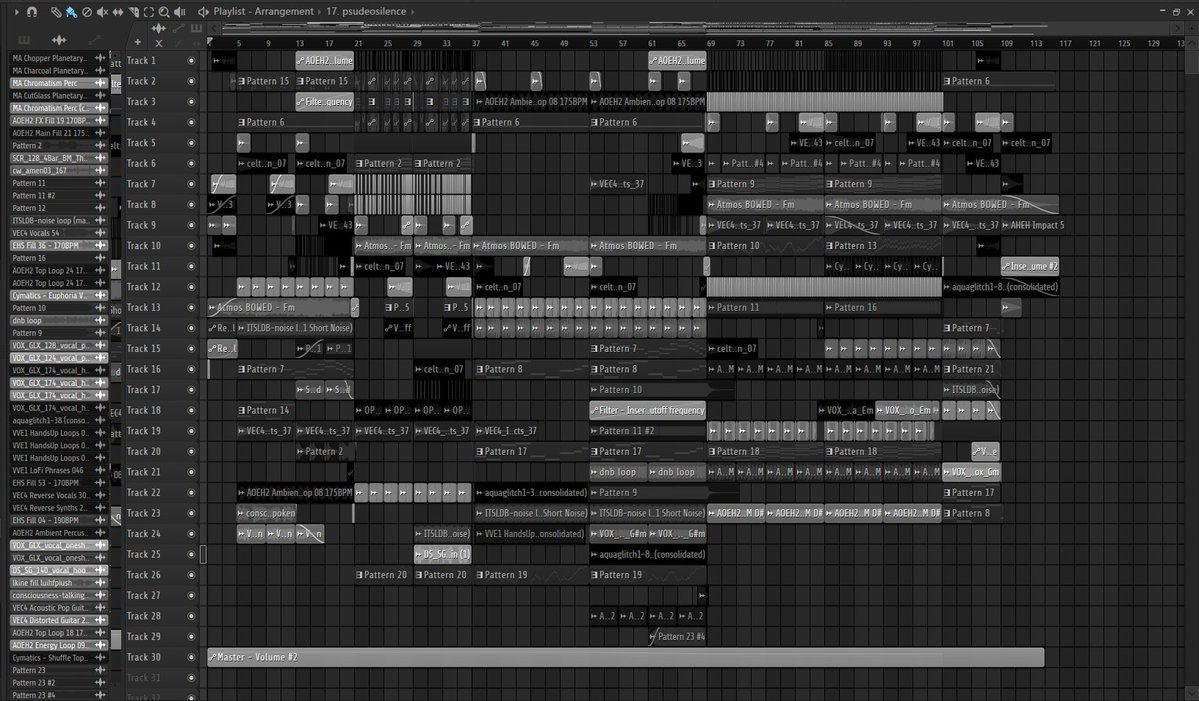Open clip menu of AHEH Impact 5

1006,226
